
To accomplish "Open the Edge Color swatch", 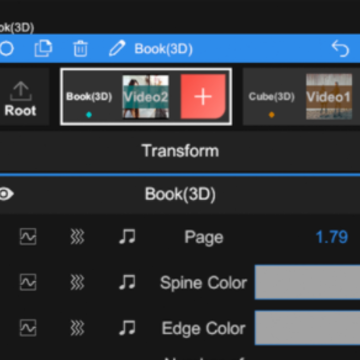I will coord(307,328).
